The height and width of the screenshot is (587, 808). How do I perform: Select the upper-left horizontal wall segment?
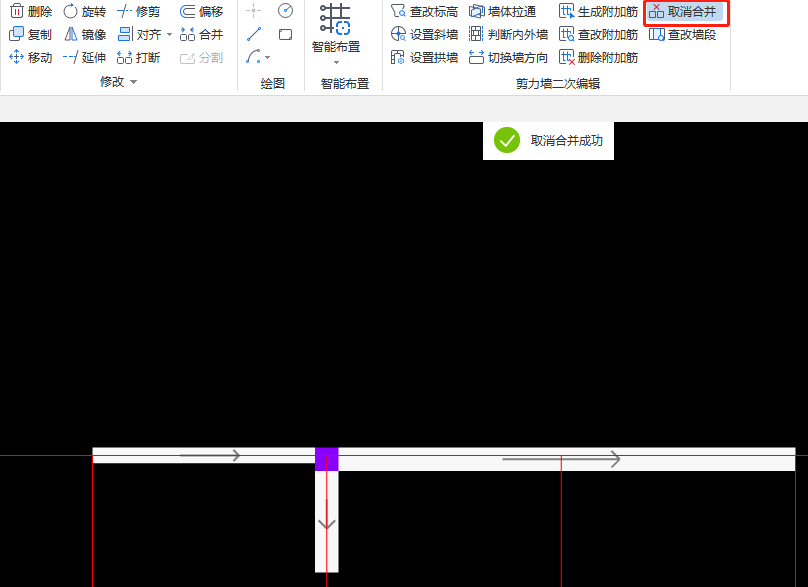pyautogui.click(x=204, y=455)
